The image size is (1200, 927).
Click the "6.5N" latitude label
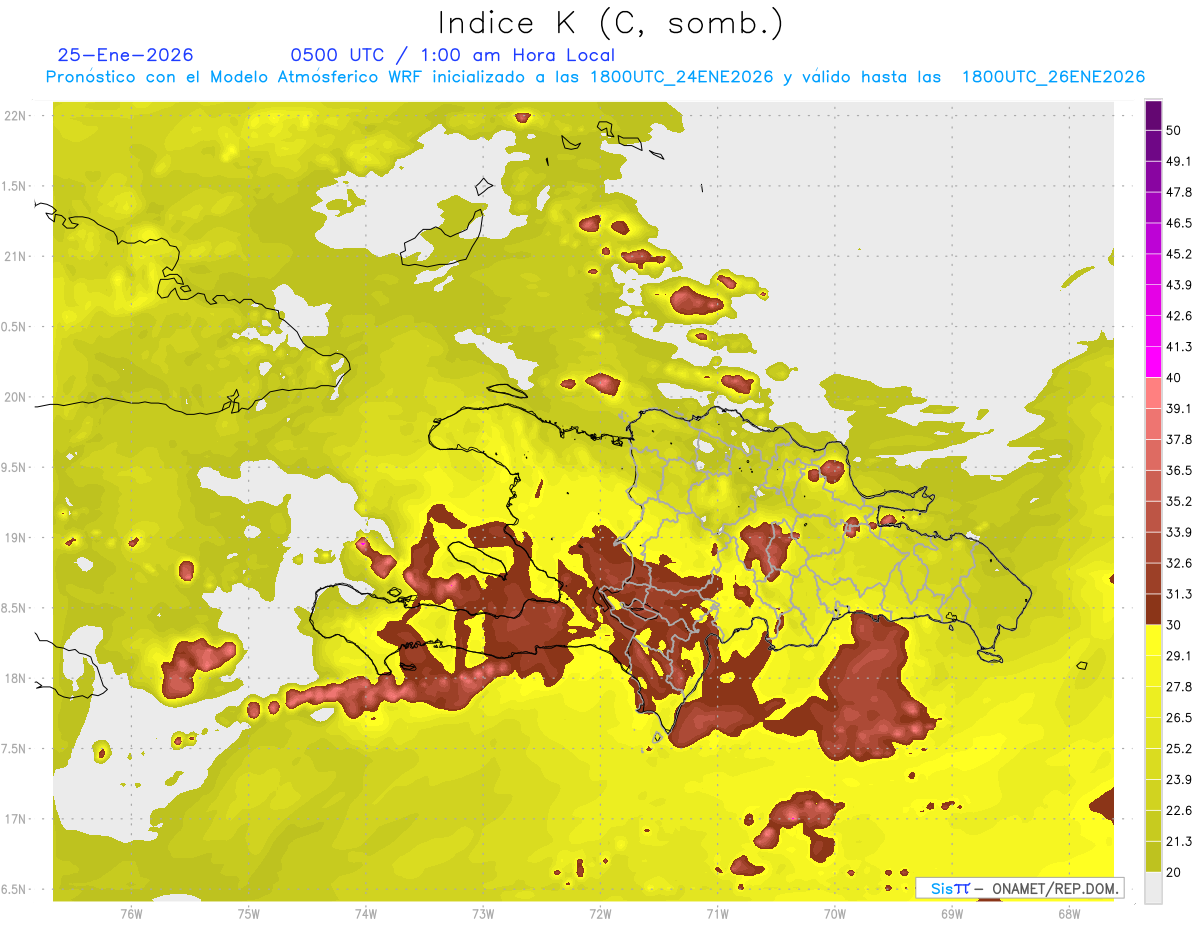(15, 889)
